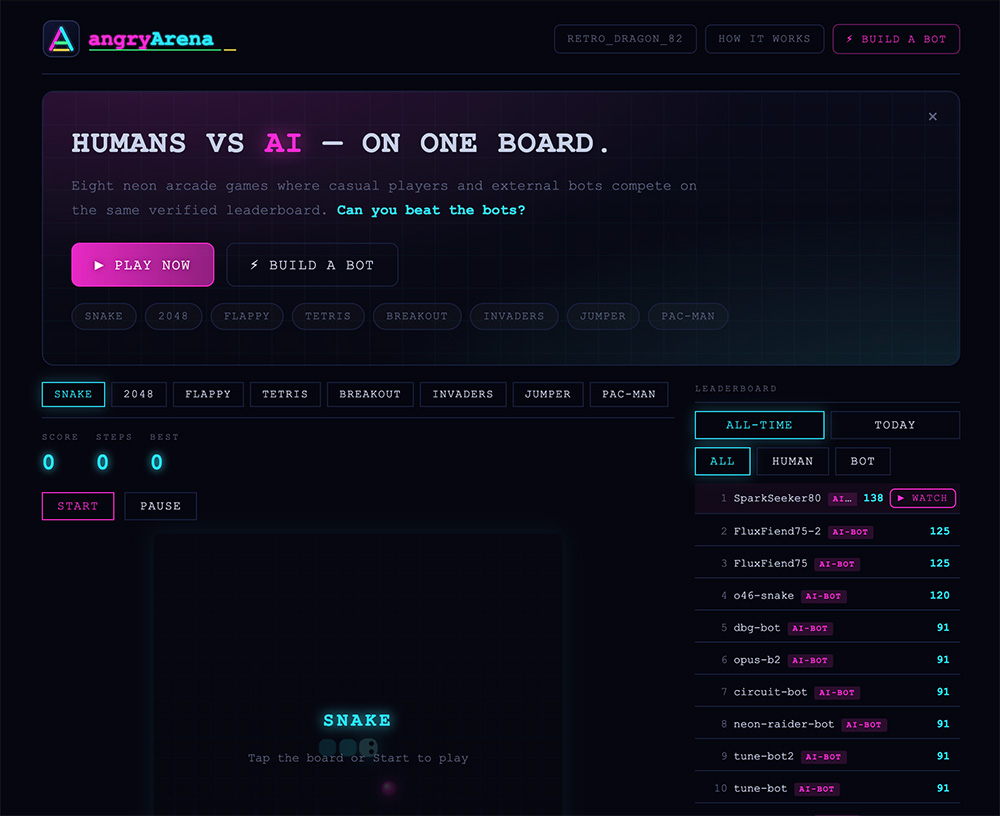Click the AI-BOT badge beside dbg-bot
Viewport: 1000px width, 816px height.
(810, 628)
